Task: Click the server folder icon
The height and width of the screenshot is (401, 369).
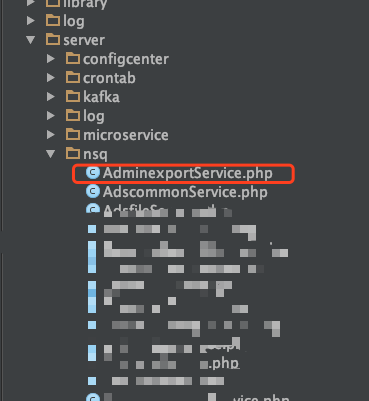Action: click(53, 39)
